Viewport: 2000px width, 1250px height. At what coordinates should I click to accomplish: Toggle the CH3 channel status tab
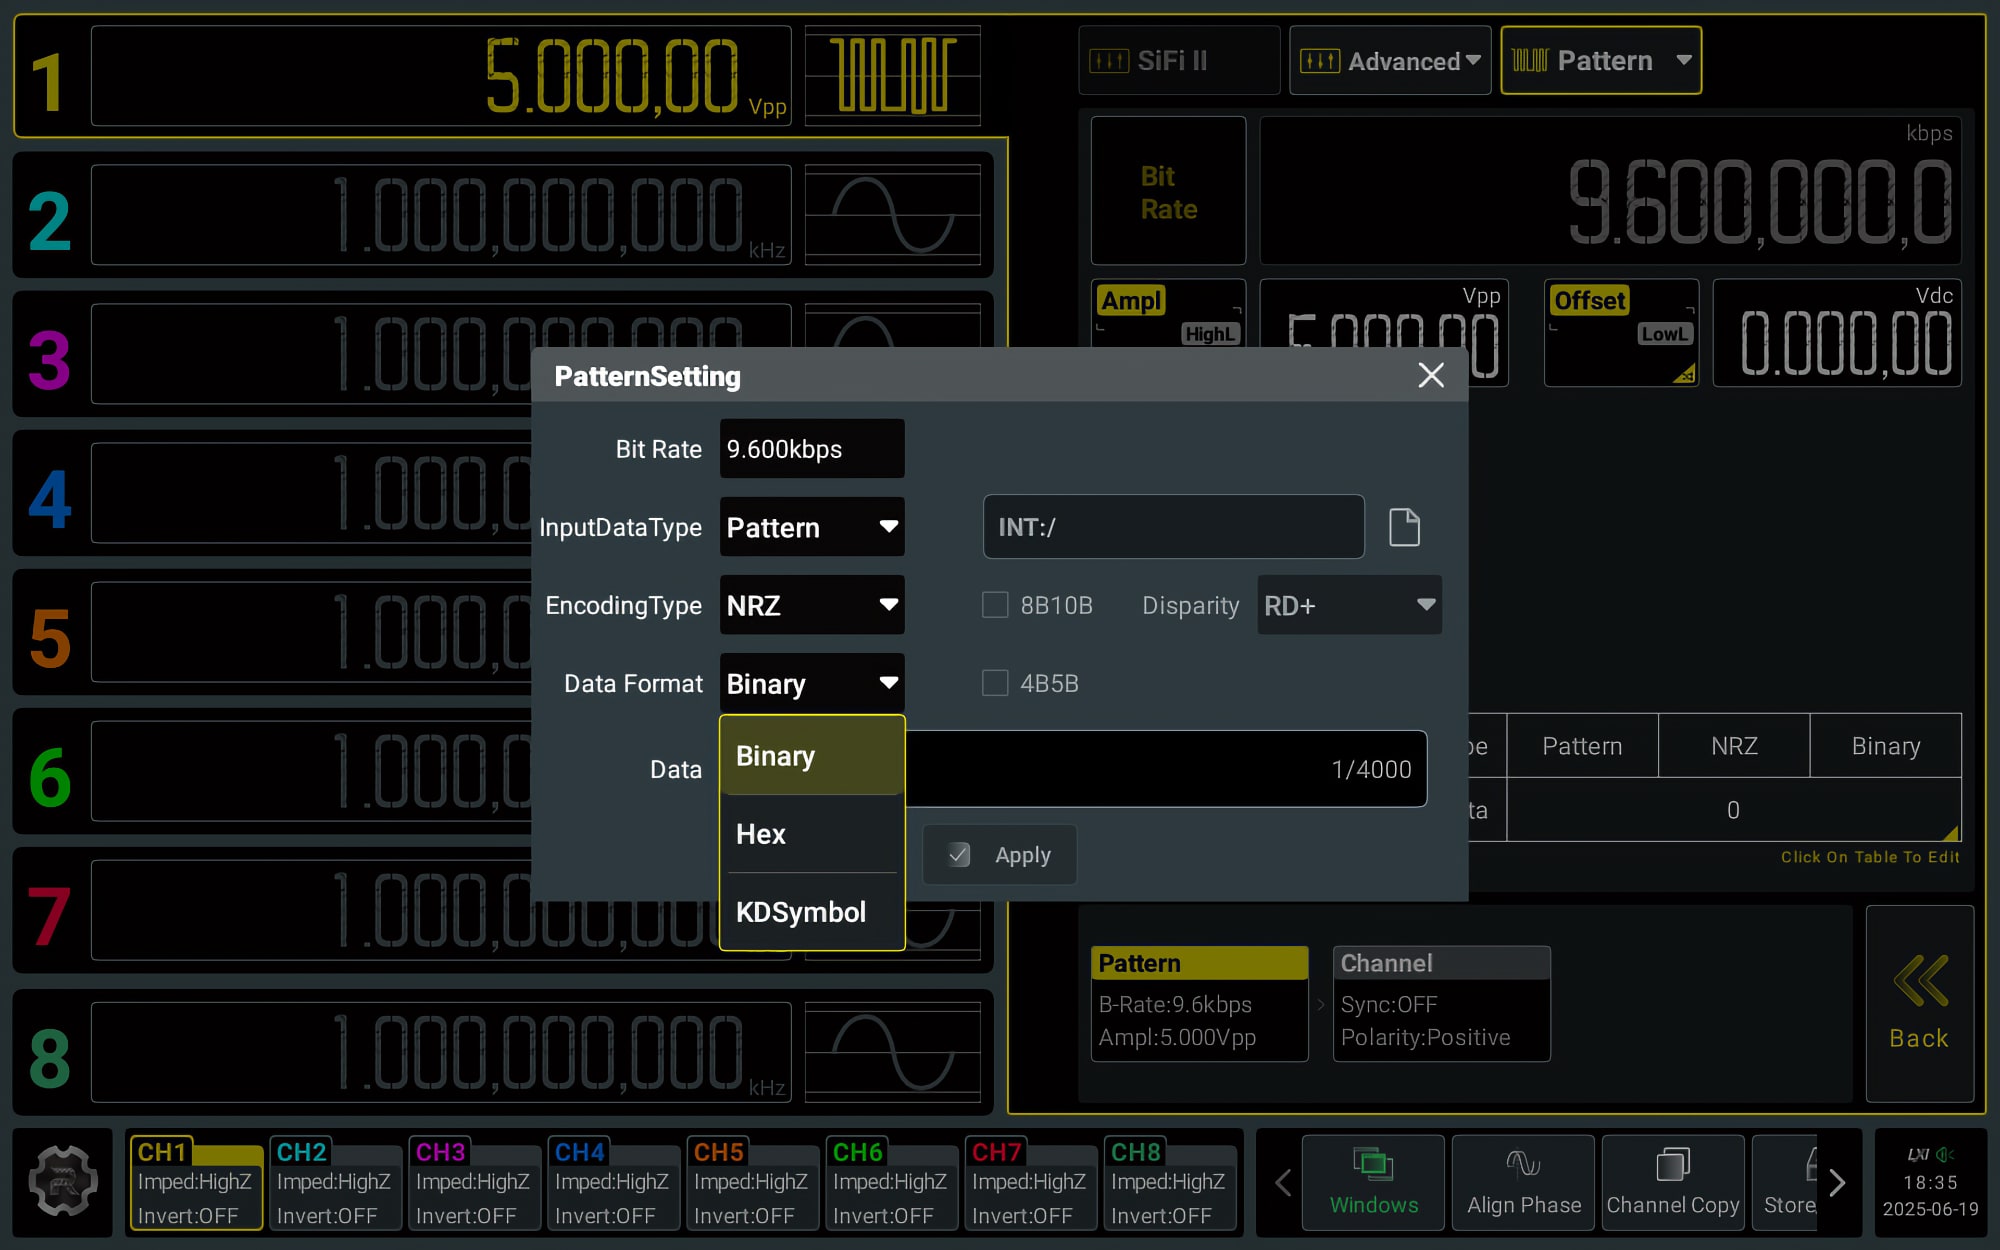[x=474, y=1183]
